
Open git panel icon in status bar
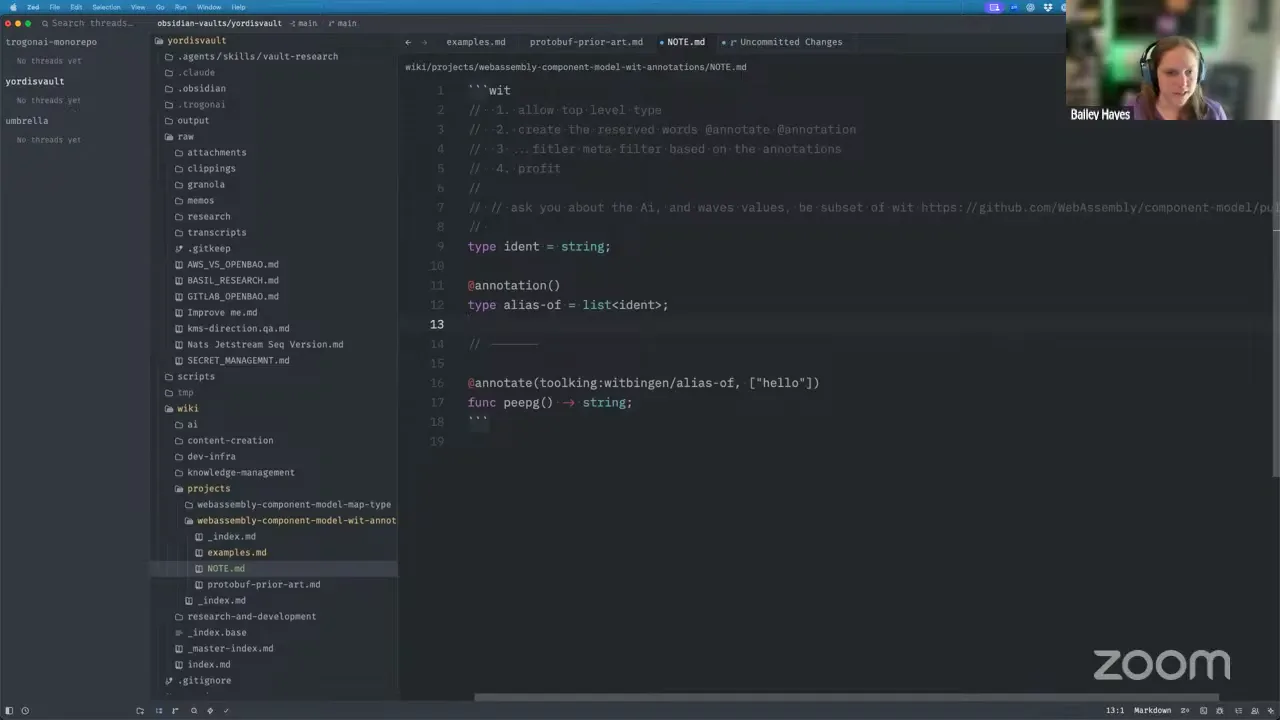point(176,711)
